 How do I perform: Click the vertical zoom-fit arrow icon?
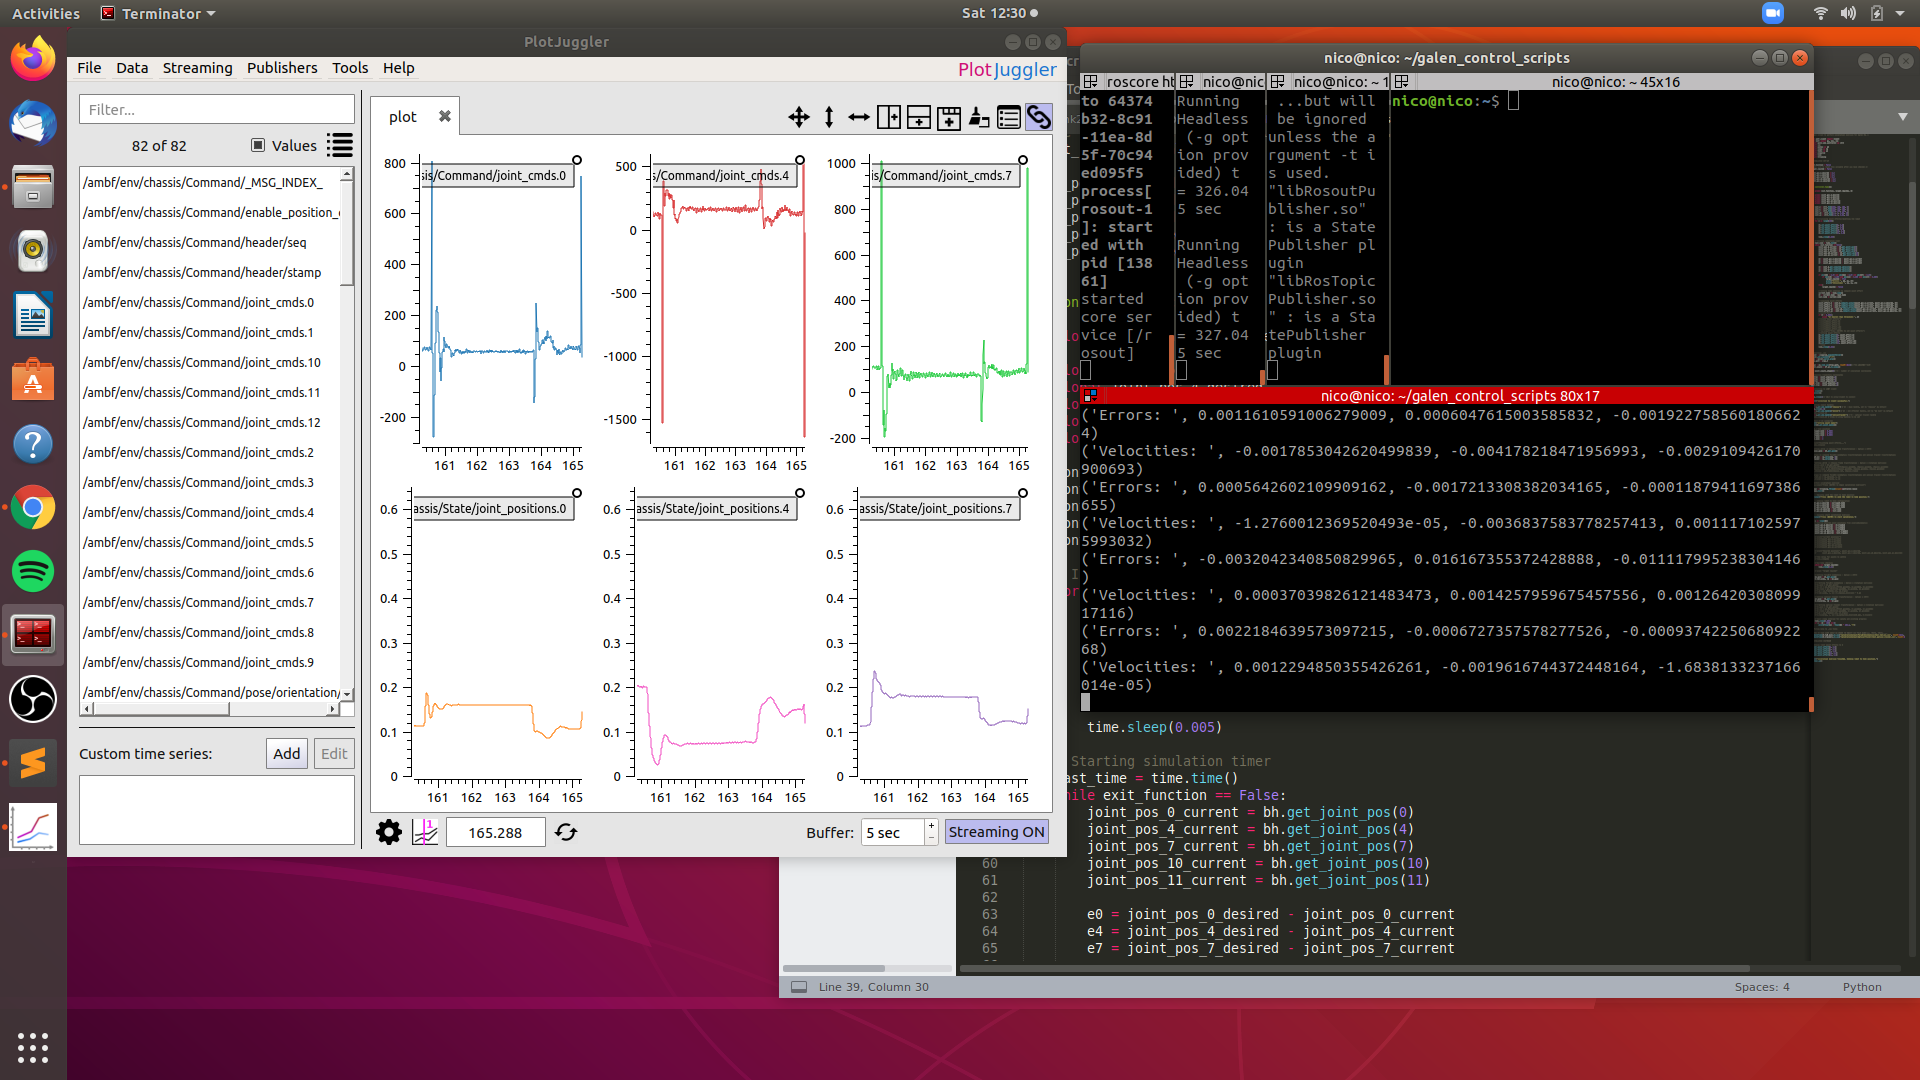click(x=828, y=117)
